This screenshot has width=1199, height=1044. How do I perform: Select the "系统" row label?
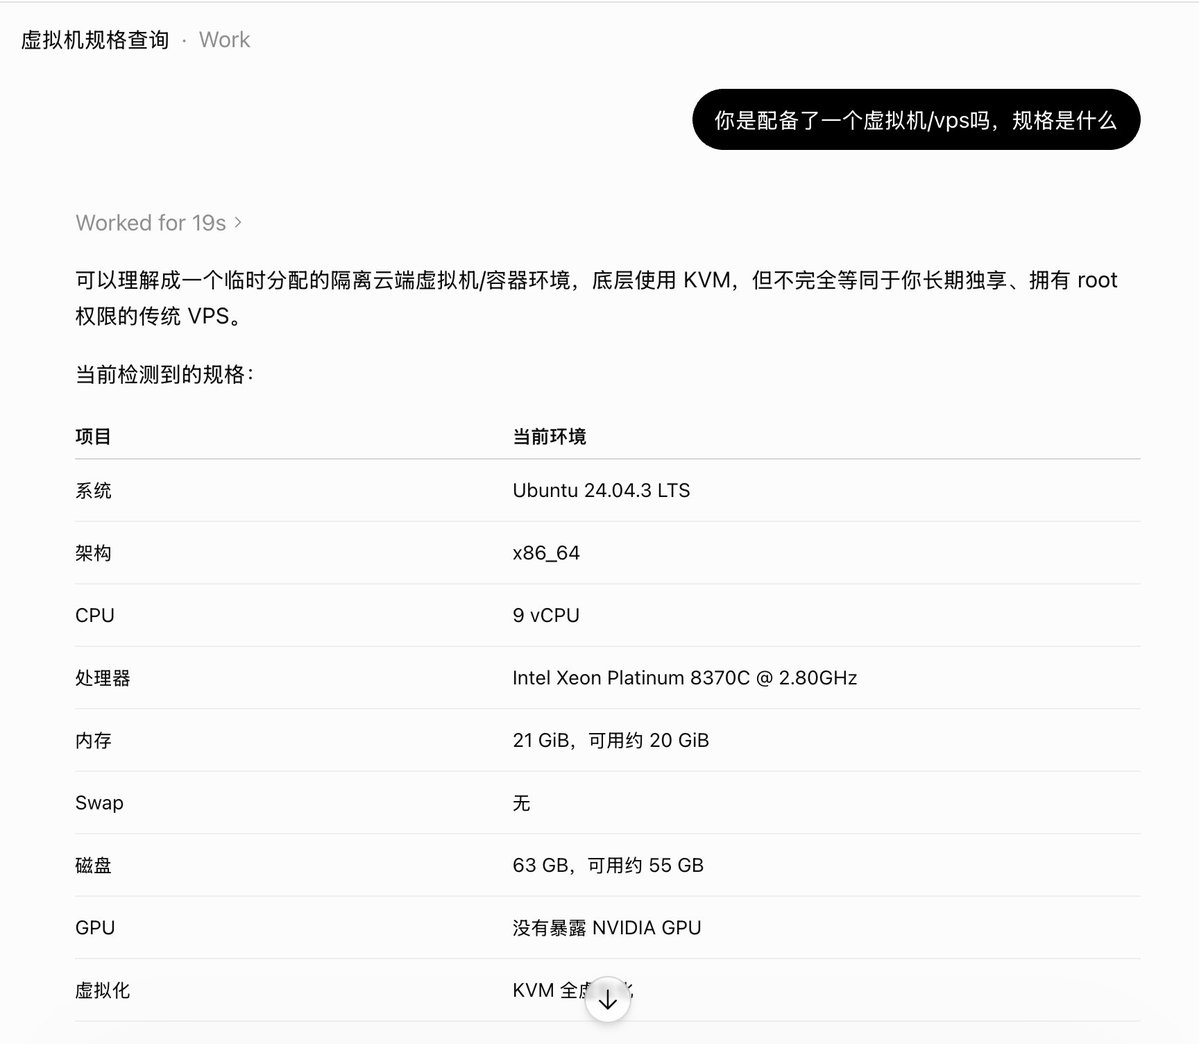(x=93, y=490)
